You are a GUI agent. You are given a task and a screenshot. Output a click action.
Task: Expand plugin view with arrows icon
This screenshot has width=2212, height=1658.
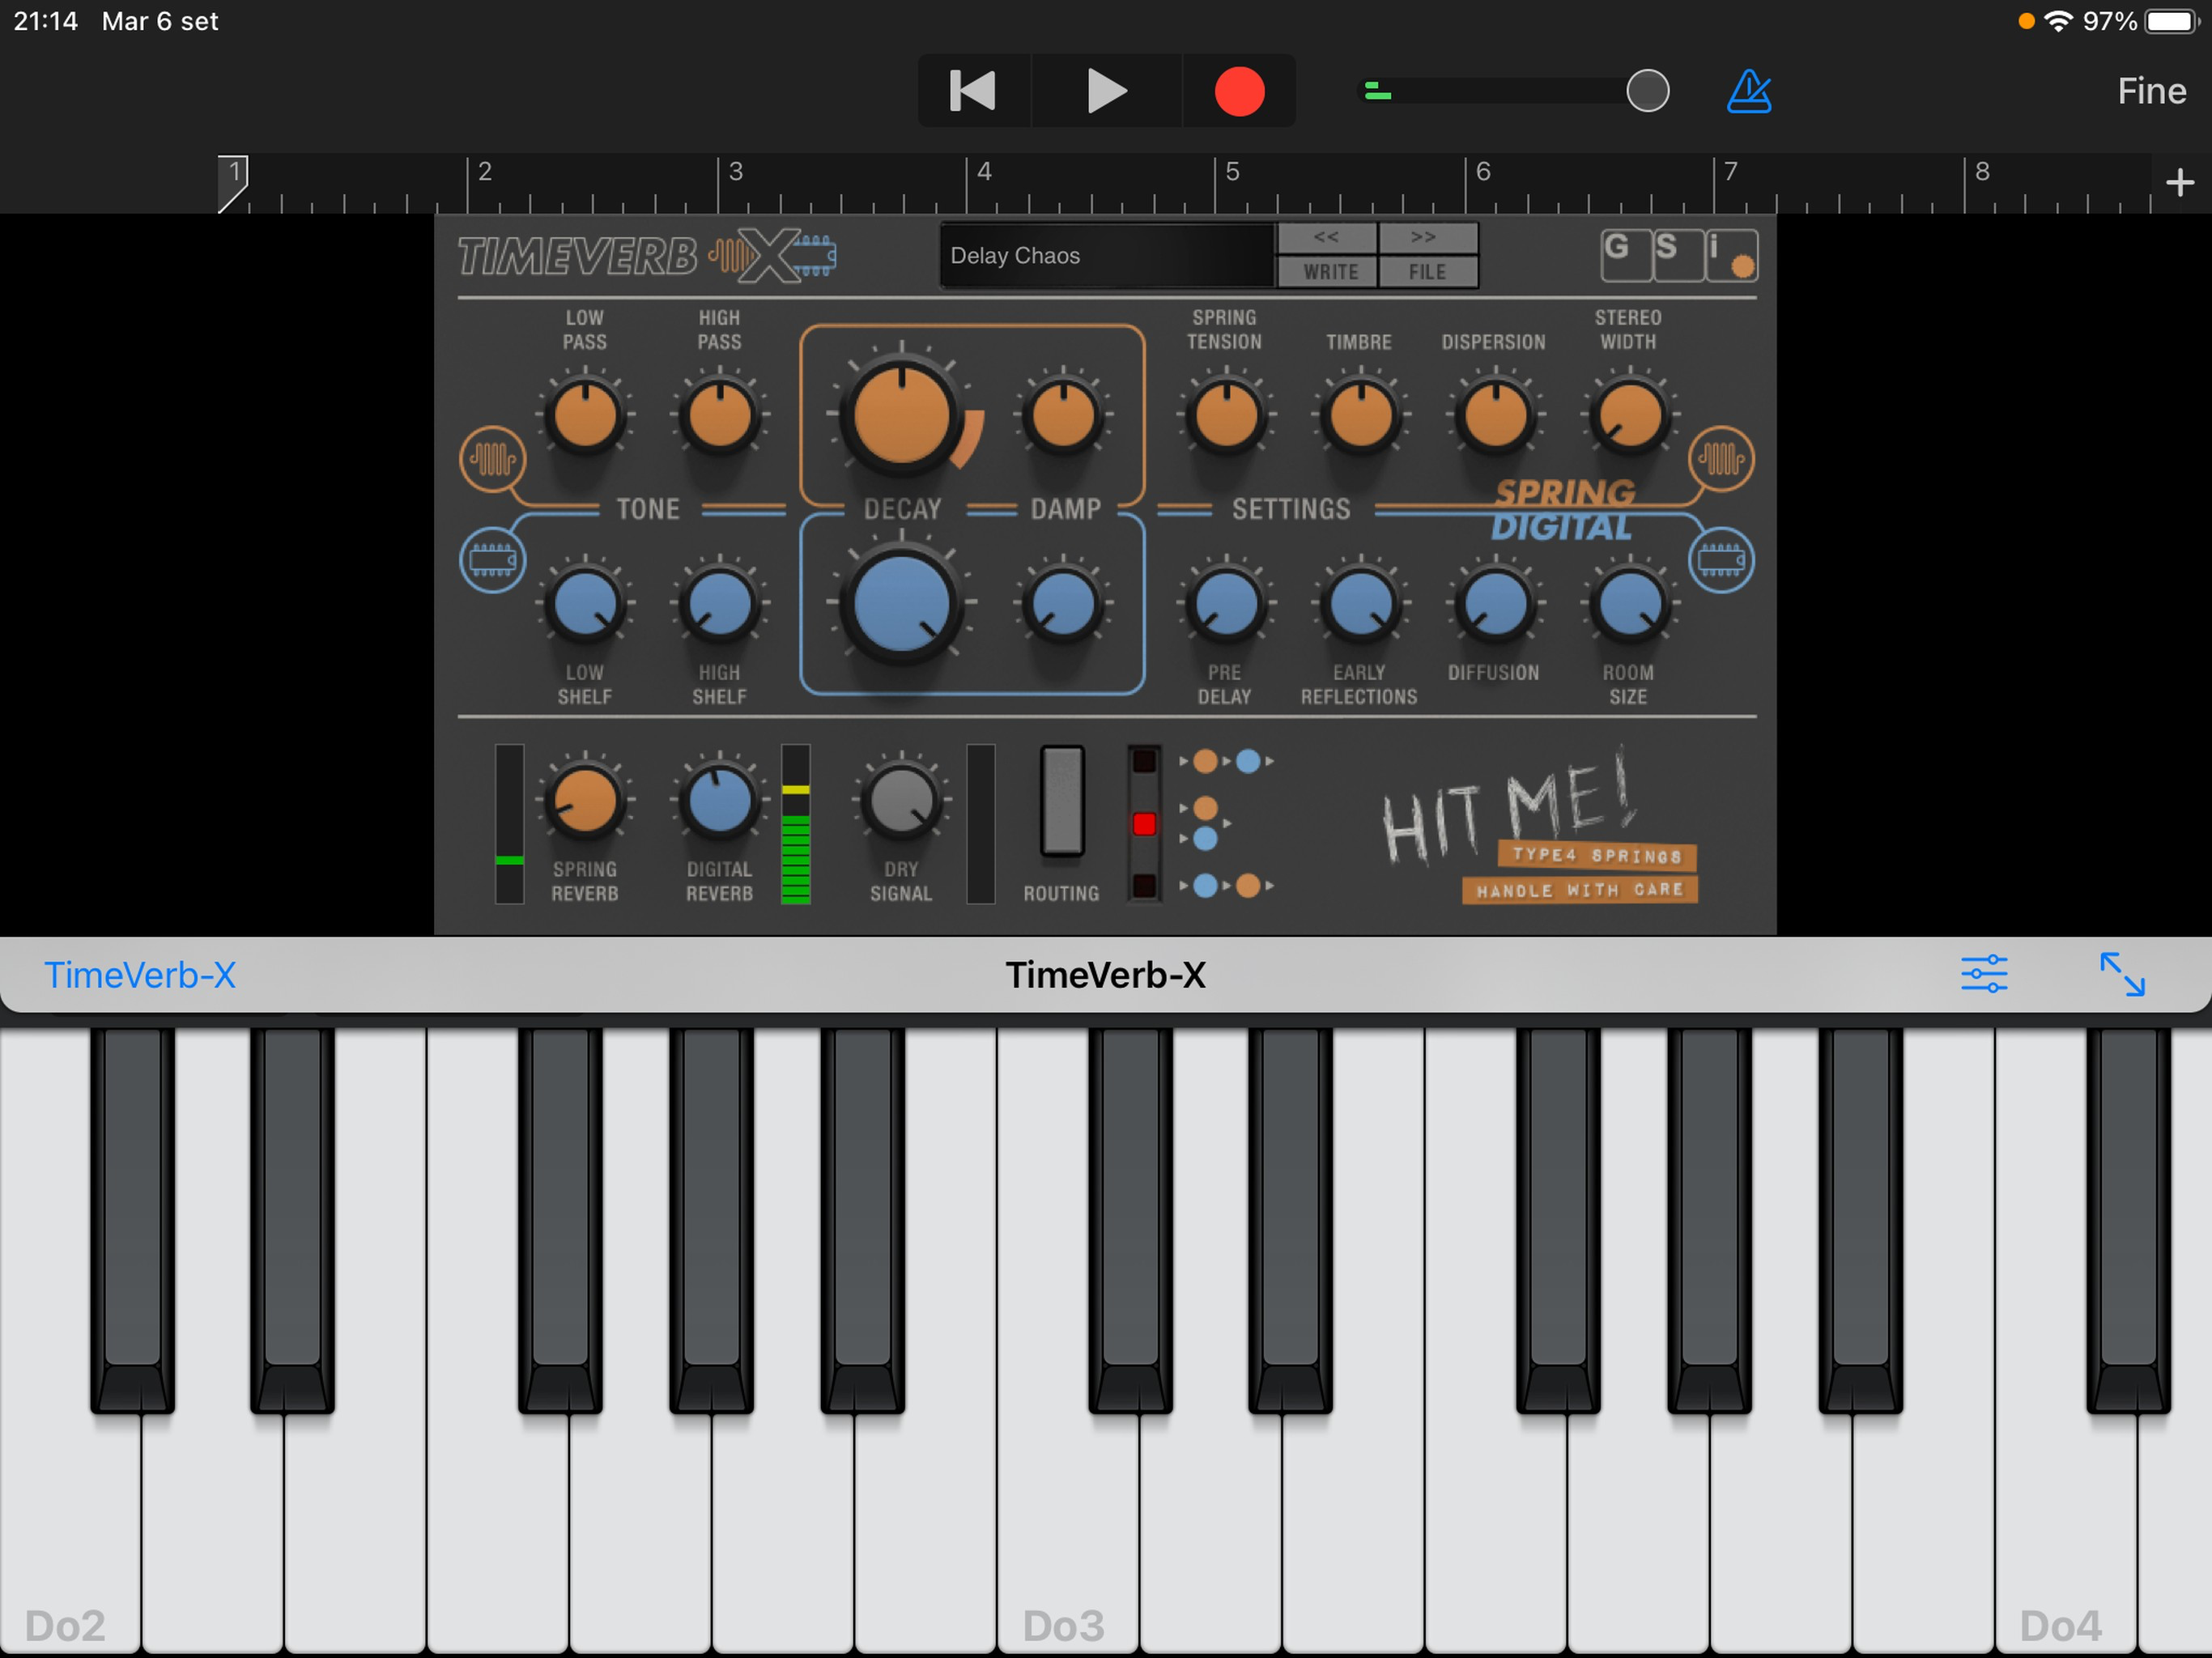(x=2122, y=974)
